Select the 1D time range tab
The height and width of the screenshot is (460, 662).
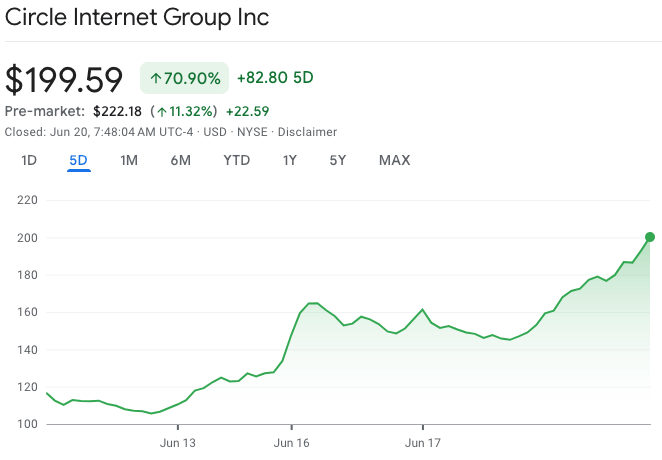tap(29, 160)
